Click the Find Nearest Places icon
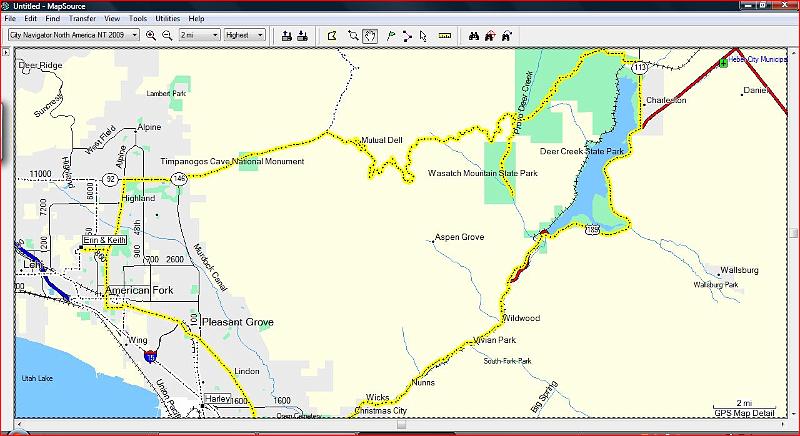The height and width of the screenshot is (436, 800). pos(490,36)
